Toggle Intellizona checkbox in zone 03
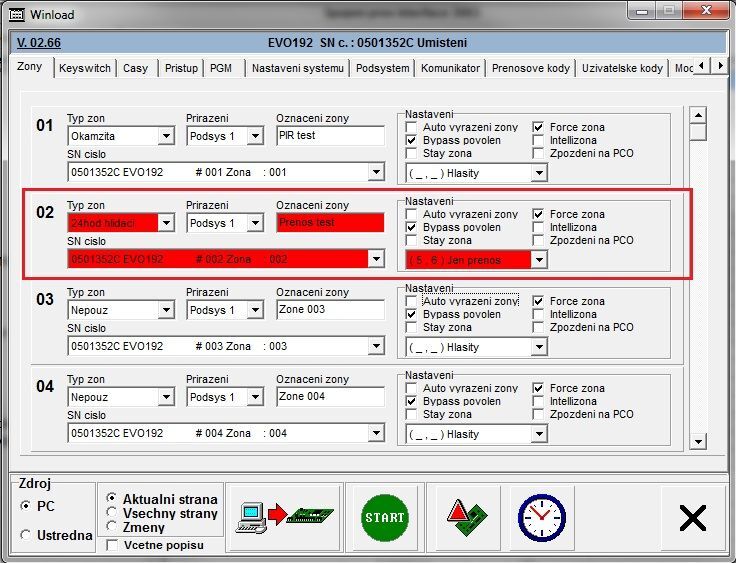 (x=539, y=315)
